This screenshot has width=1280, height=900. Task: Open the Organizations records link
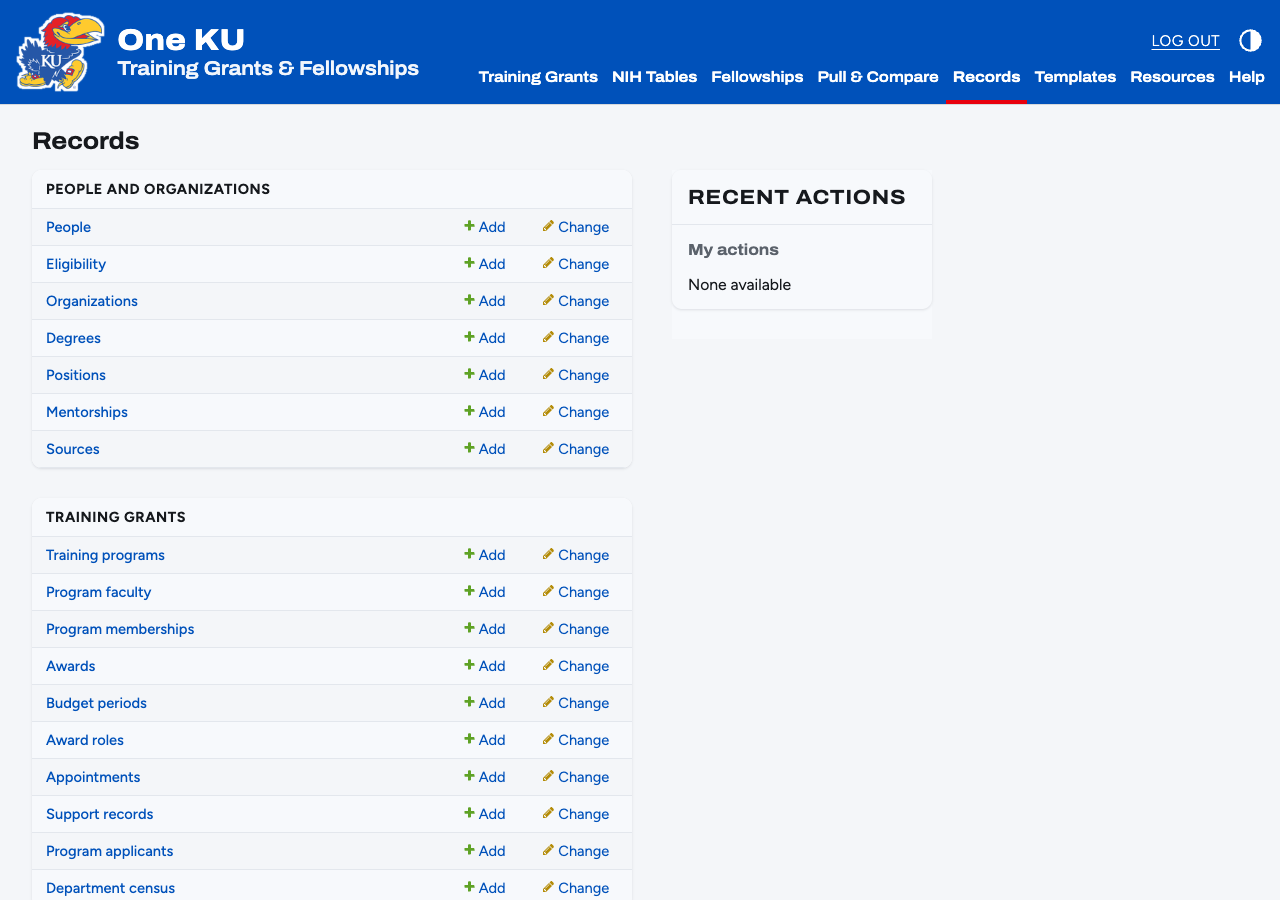[x=92, y=301]
